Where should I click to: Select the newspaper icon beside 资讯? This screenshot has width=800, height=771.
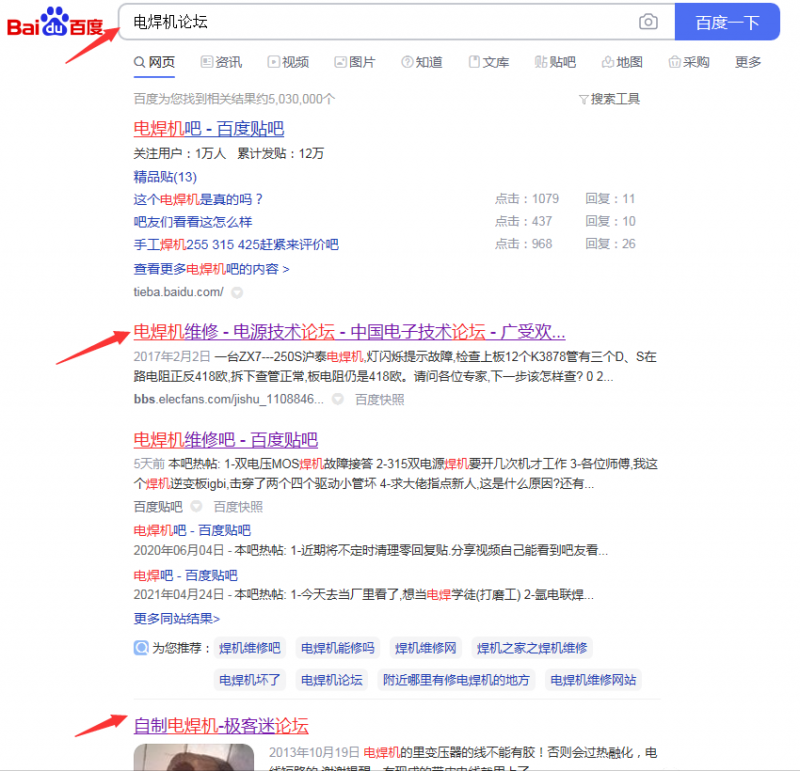pyautogui.click(x=205, y=61)
